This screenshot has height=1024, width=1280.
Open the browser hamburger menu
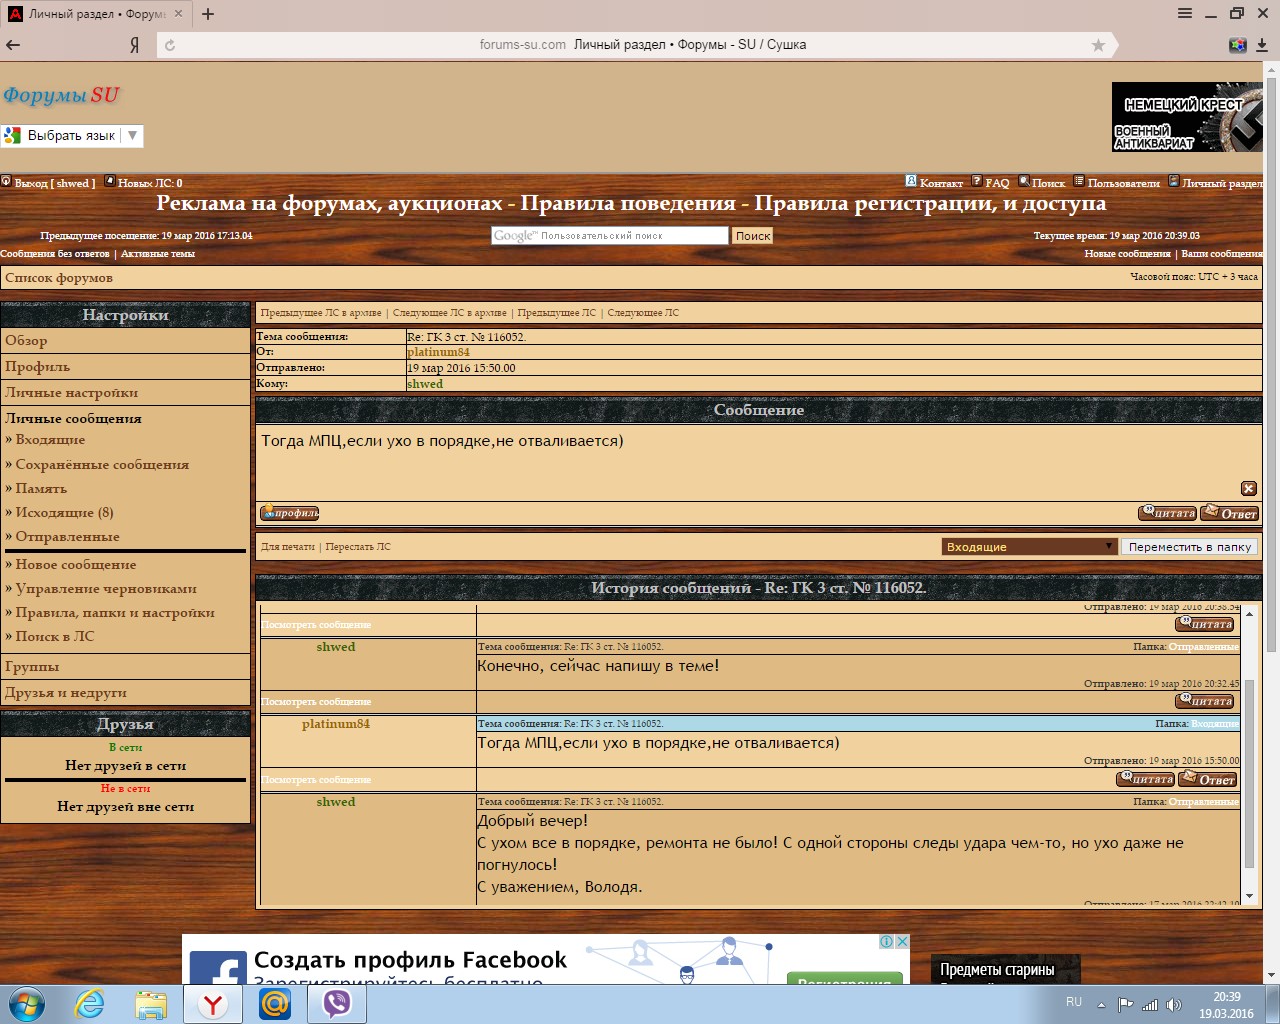coord(1185,14)
